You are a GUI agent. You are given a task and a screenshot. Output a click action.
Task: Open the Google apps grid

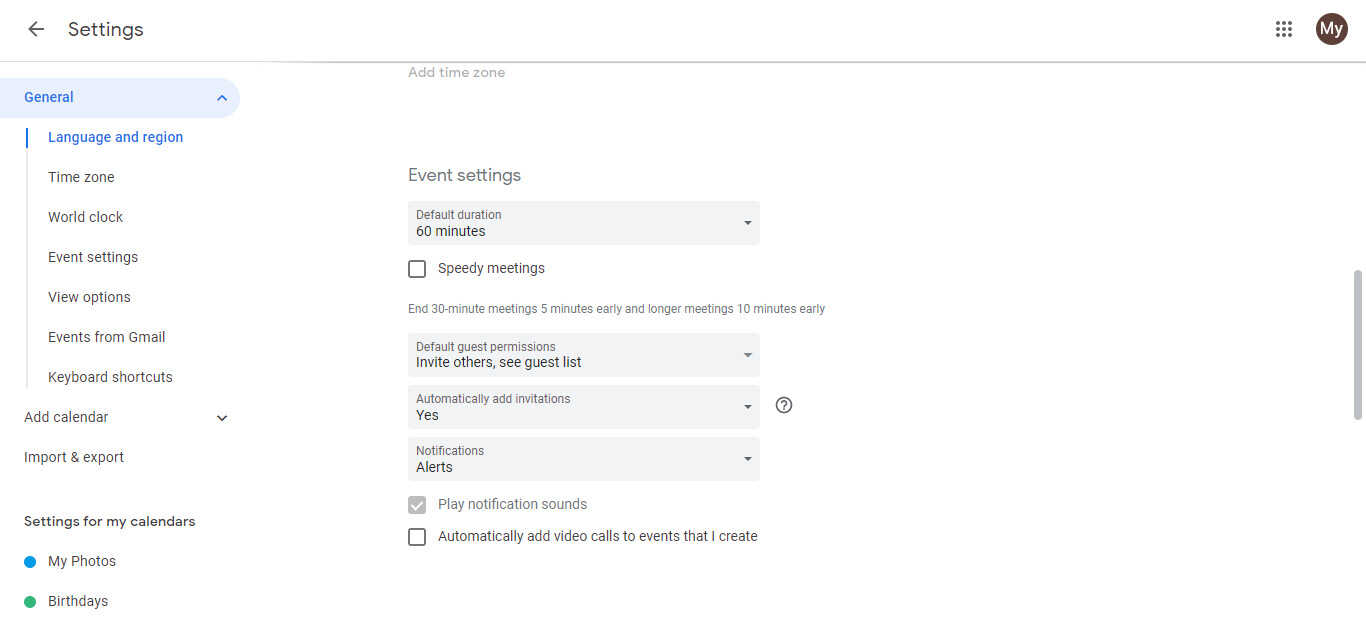coord(1284,29)
